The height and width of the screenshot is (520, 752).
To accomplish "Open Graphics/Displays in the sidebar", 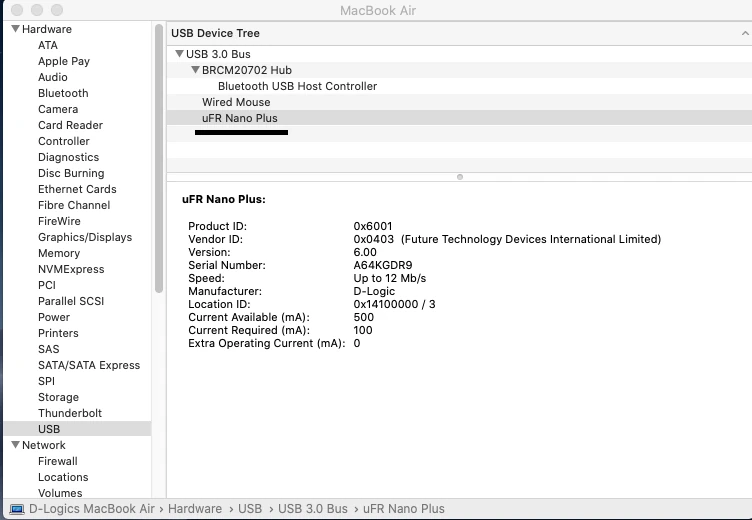I will 85,237.
